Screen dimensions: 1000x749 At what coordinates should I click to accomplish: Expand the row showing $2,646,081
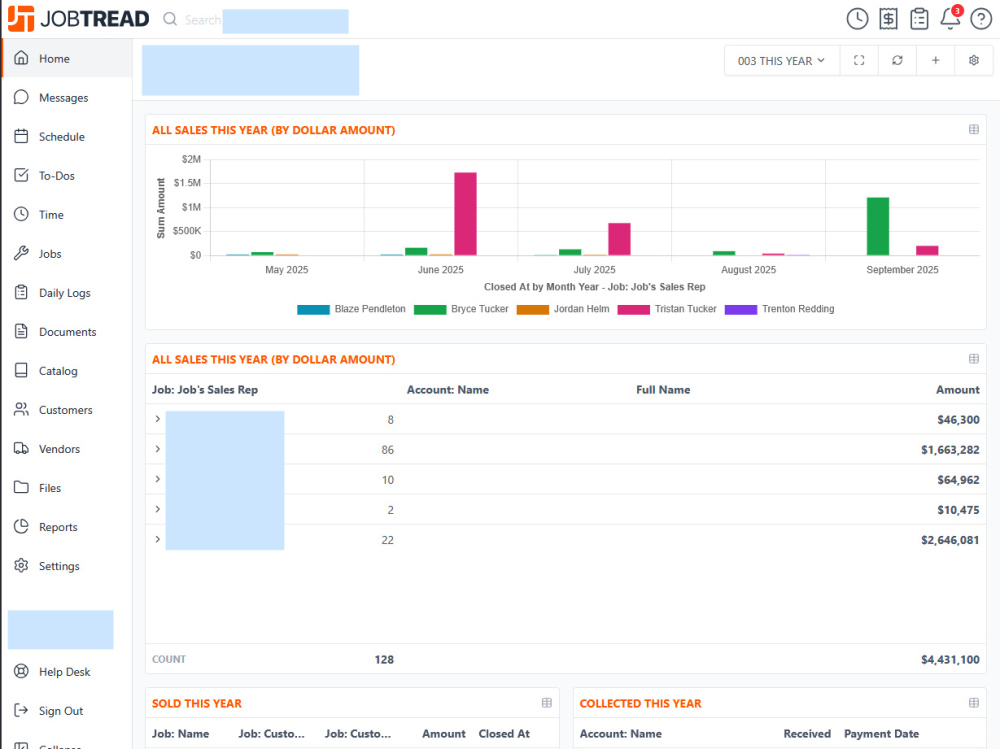coord(158,539)
